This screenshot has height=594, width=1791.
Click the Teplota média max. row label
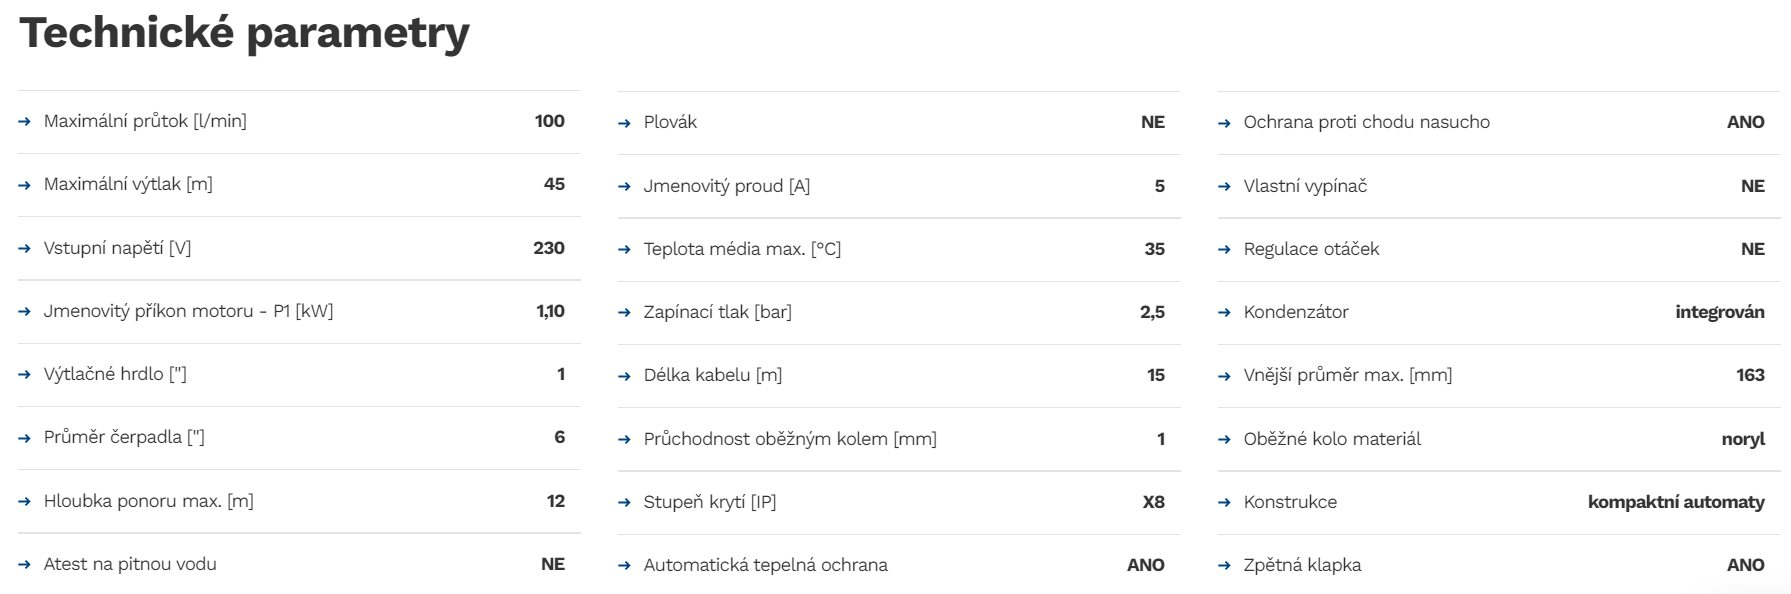click(742, 249)
